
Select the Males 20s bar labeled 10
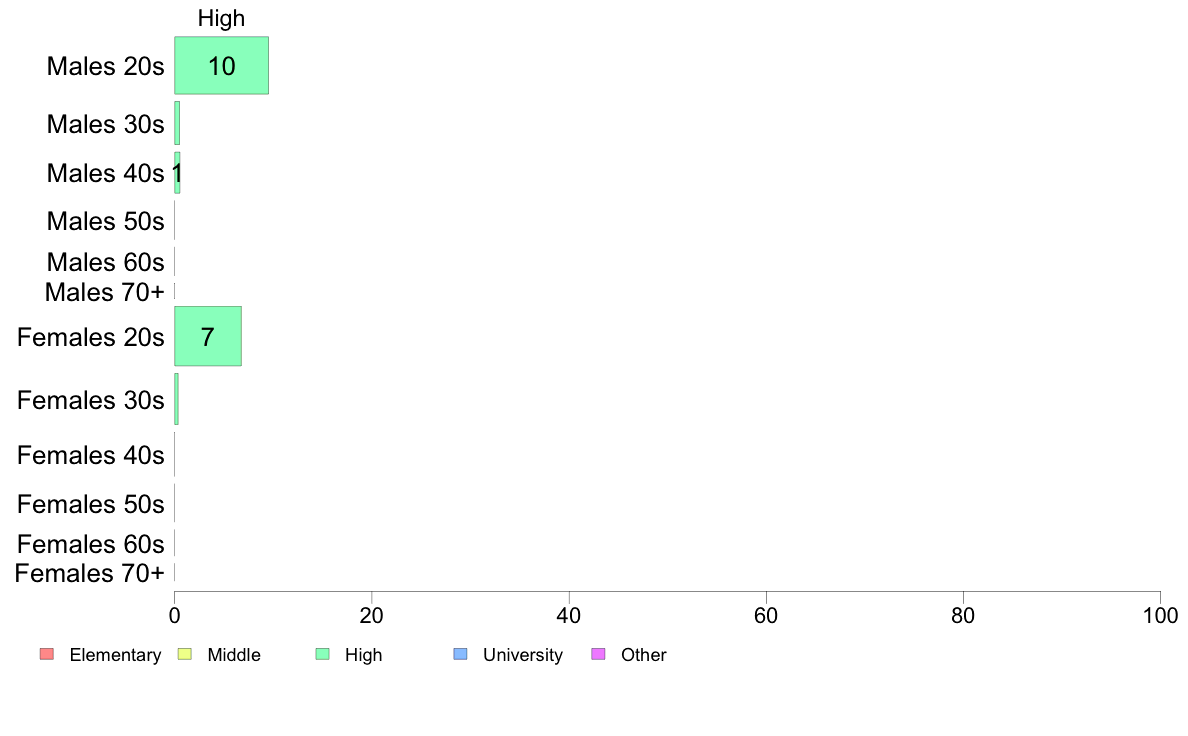pyautogui.click(x=221, y=65)
